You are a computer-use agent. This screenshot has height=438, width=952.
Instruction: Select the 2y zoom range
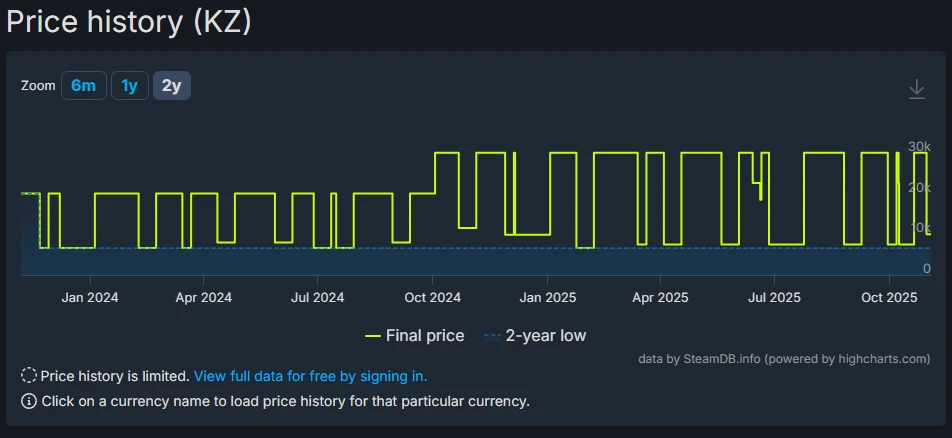coord(172,86)
